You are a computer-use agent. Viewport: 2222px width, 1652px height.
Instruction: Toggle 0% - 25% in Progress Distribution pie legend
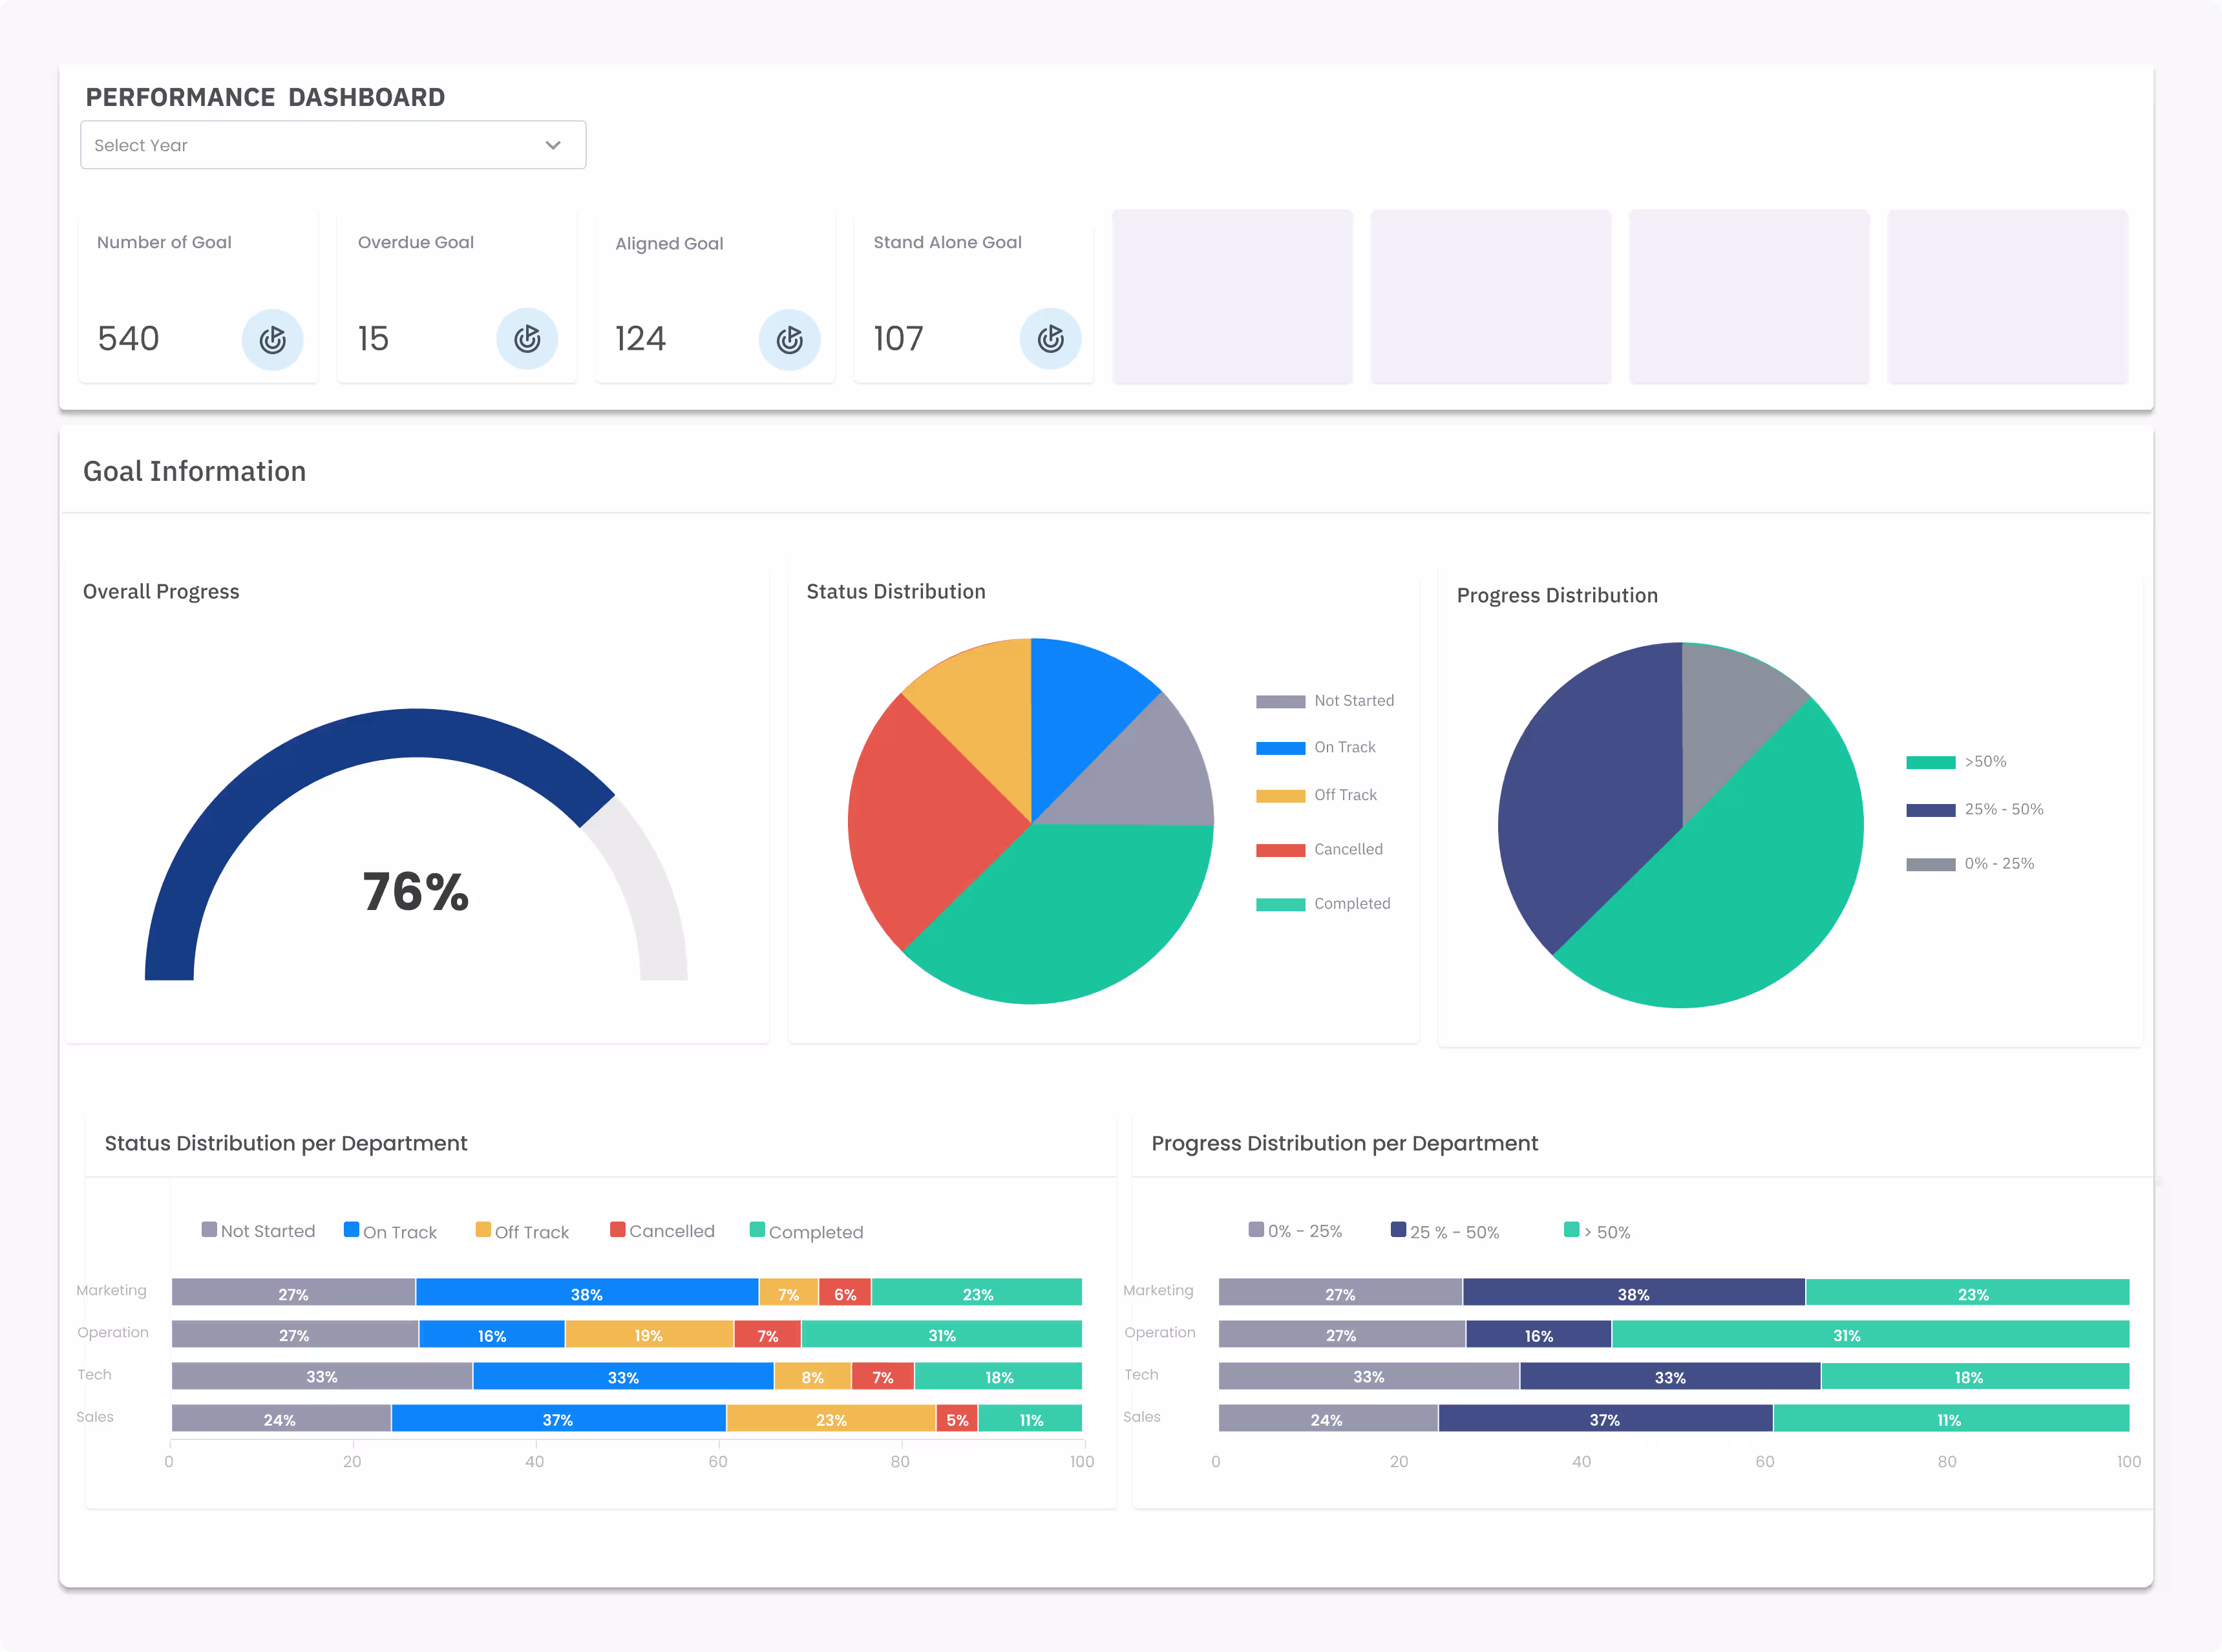point(1970,864)
